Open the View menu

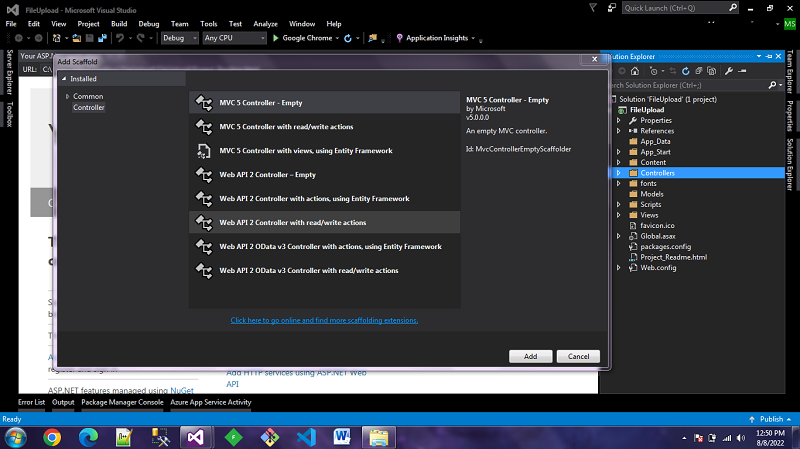pyautogui.click(x=58, y=24)
